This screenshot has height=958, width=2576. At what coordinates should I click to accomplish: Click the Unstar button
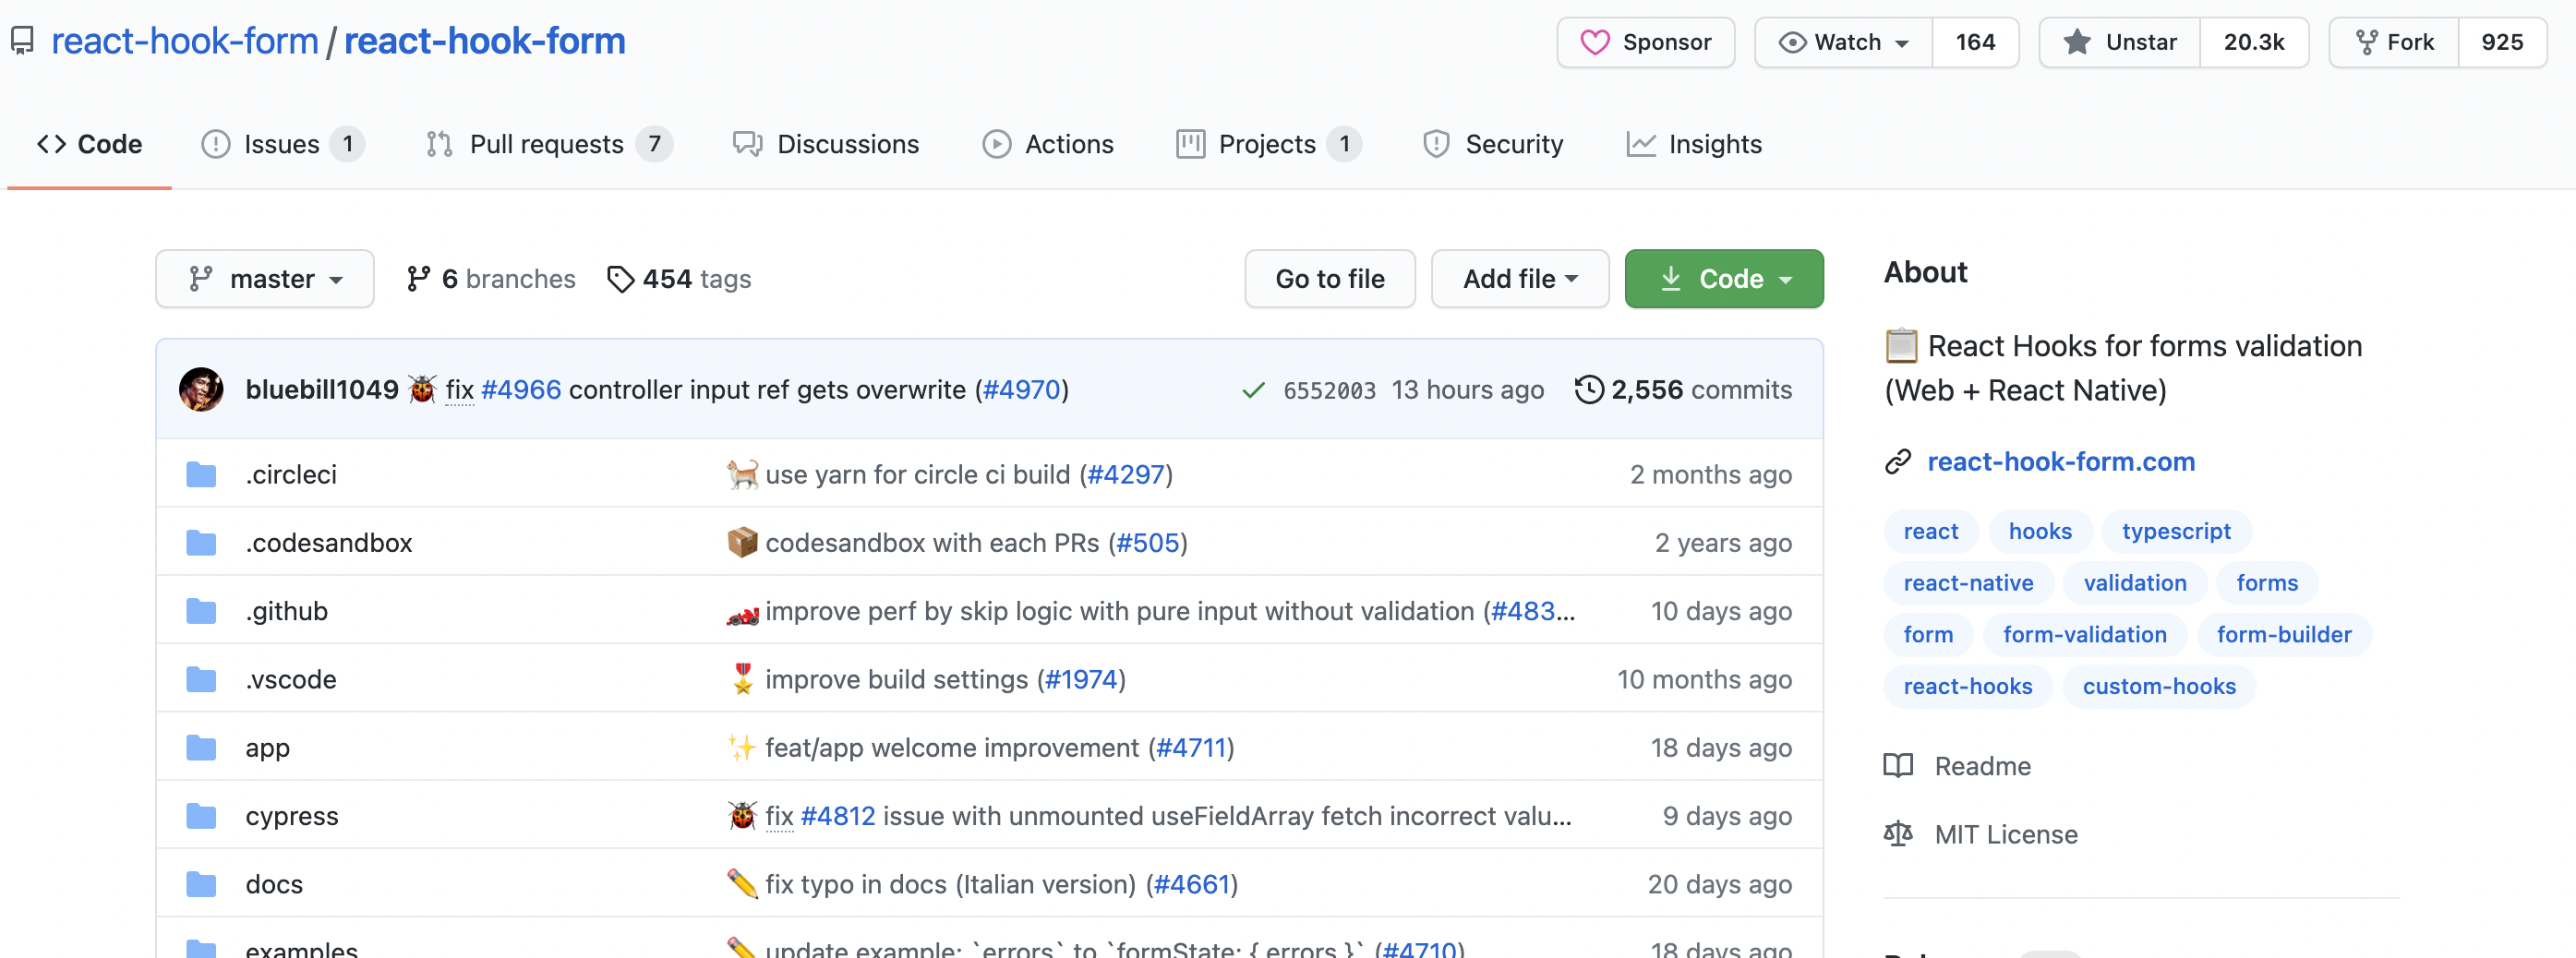(2120, 42)
